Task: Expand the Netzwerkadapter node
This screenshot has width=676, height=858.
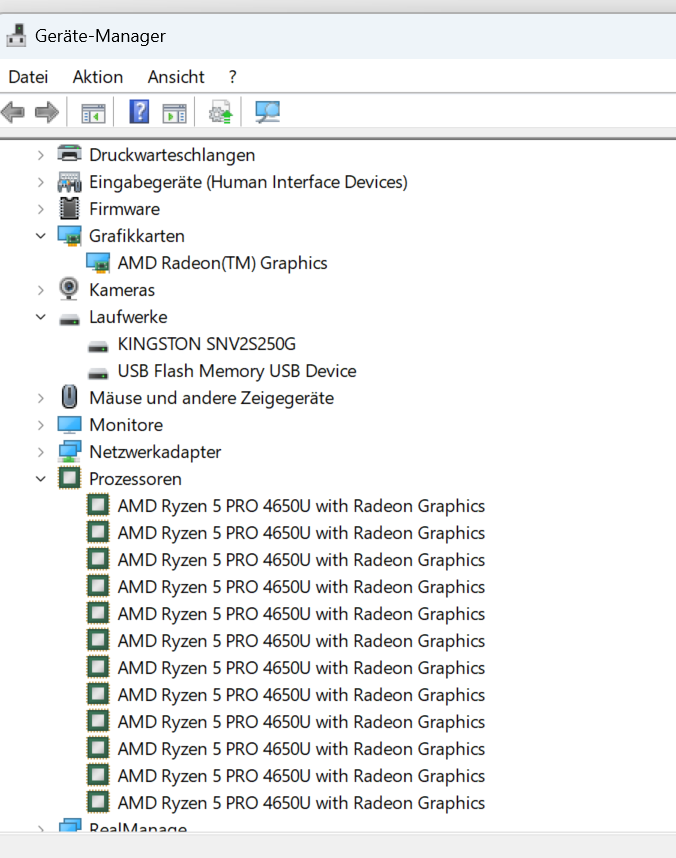Action: click(x=41, y=452)
